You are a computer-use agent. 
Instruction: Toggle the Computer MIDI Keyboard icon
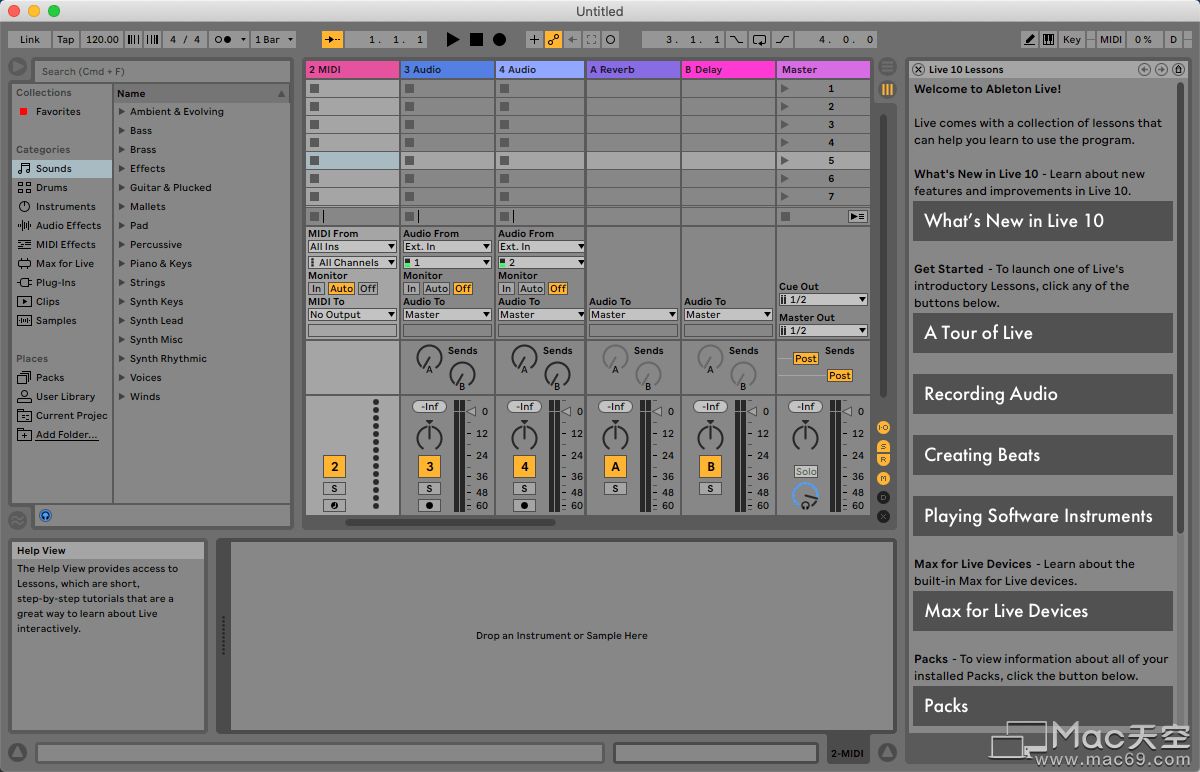tap(1048, 40)
